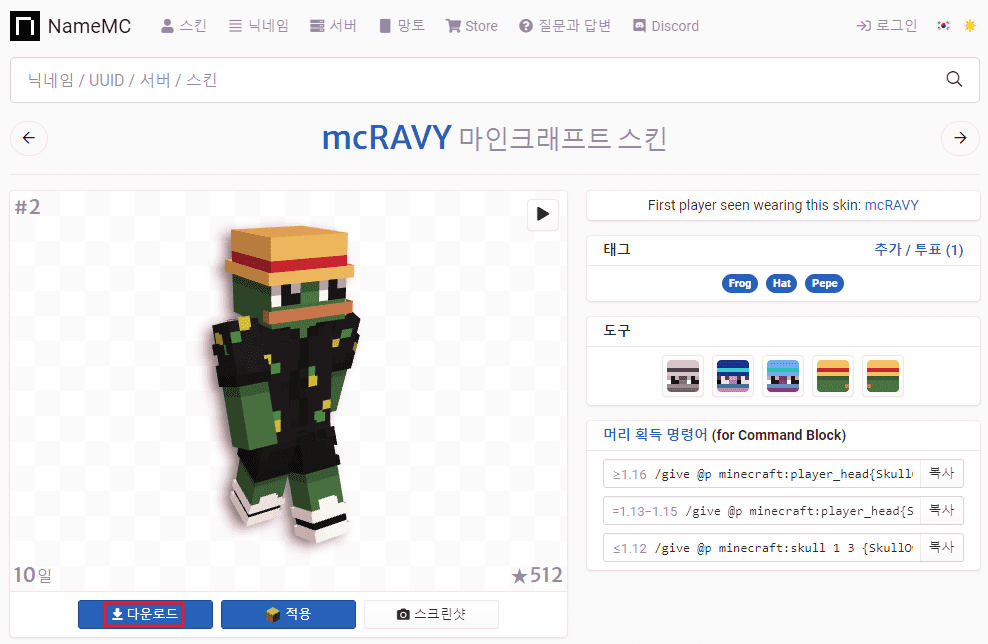
Task: Play the skin animation
Action: point(543,214)
